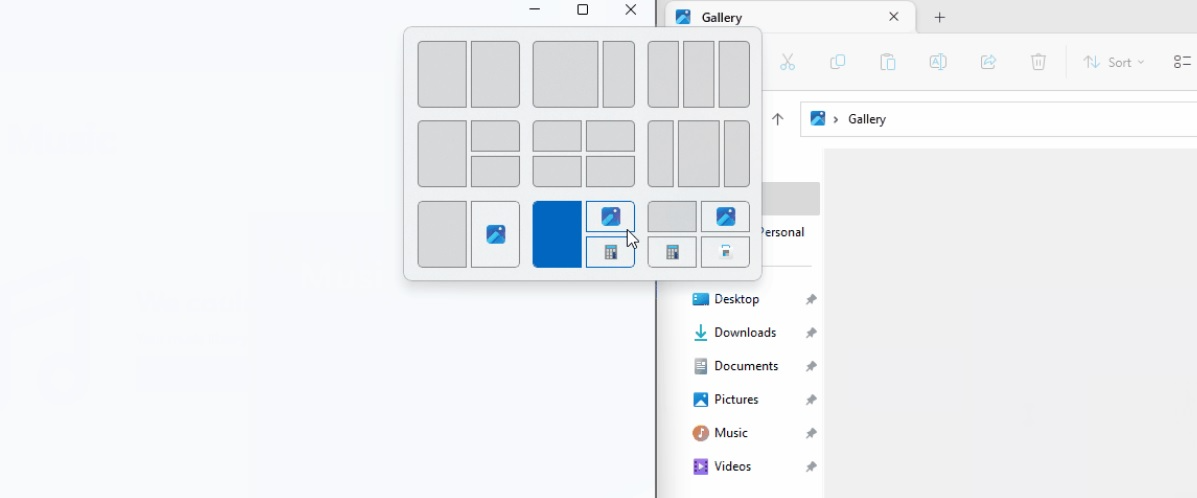Viewport: 1197px width, 498px height.
Task: Click the Paste clipboard icon
Action: tap(888, 62)
